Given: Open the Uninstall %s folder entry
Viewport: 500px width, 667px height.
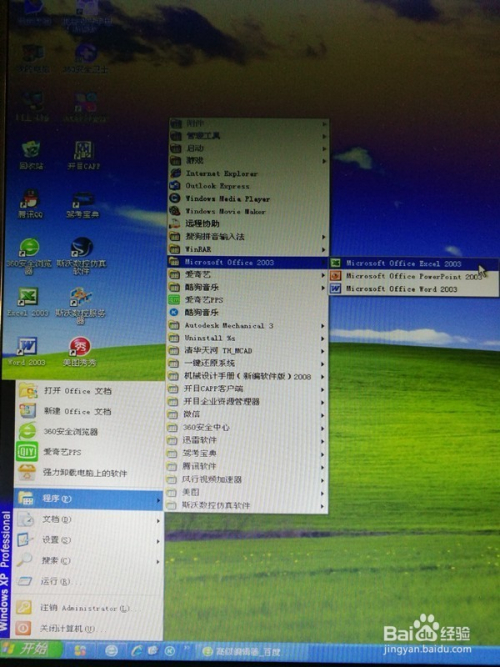Looking at the screenshot, I should pyautogui.click(x=247, y=338).
